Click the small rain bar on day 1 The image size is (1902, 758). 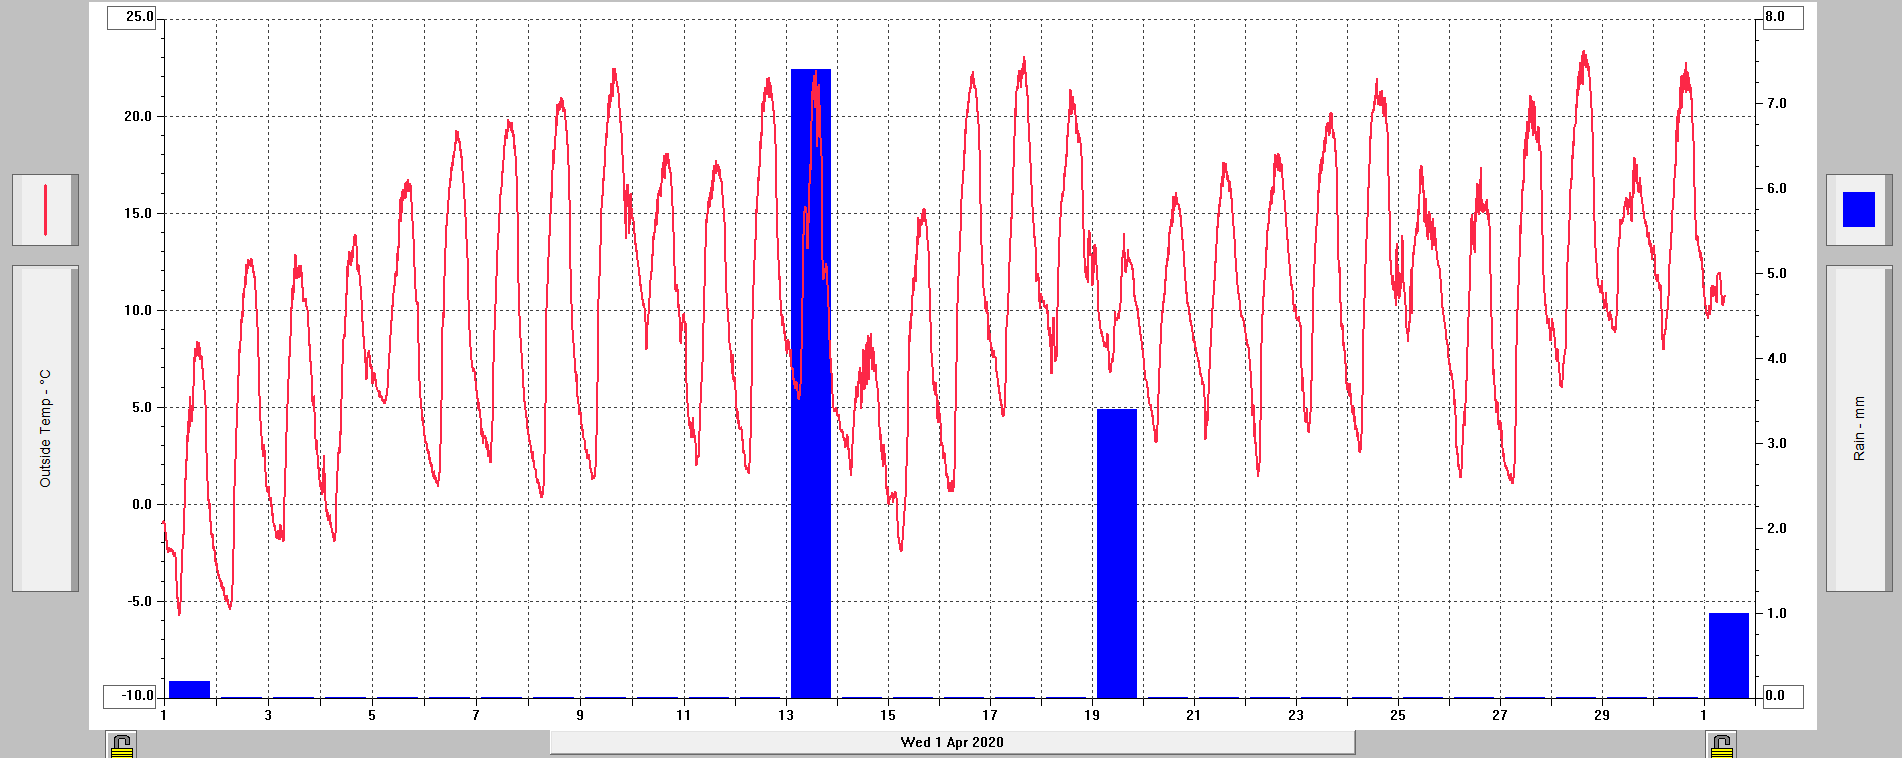point(189,689)
